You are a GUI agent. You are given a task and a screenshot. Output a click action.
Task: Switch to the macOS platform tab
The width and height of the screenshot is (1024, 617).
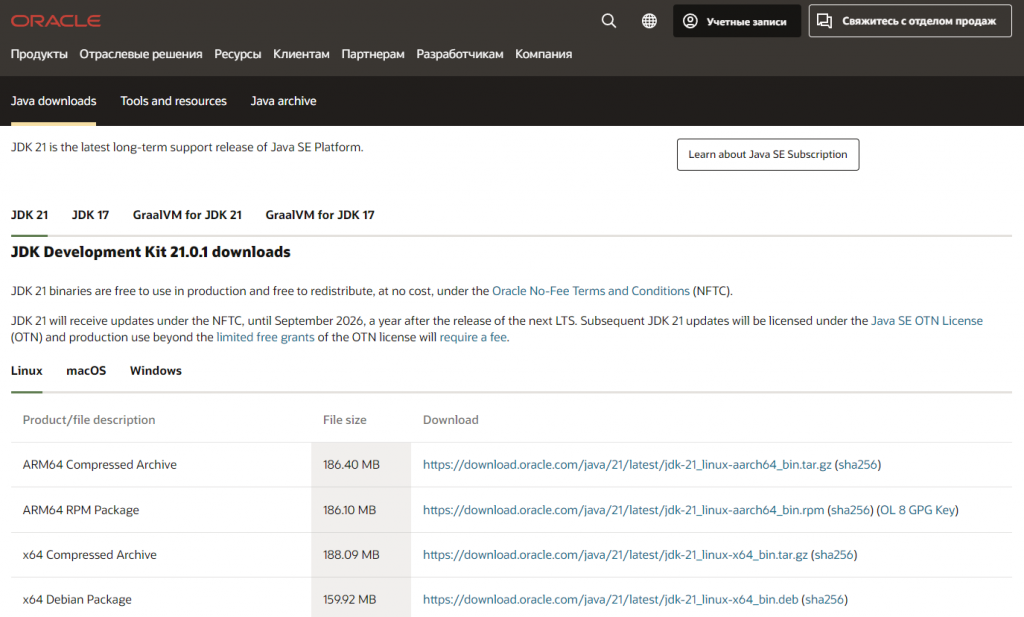click(86, 371)
